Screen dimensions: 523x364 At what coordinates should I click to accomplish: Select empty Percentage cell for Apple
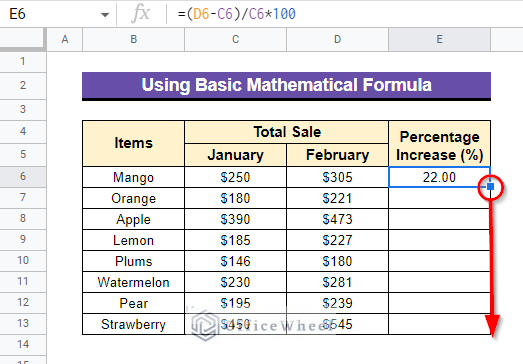(439, 219)
